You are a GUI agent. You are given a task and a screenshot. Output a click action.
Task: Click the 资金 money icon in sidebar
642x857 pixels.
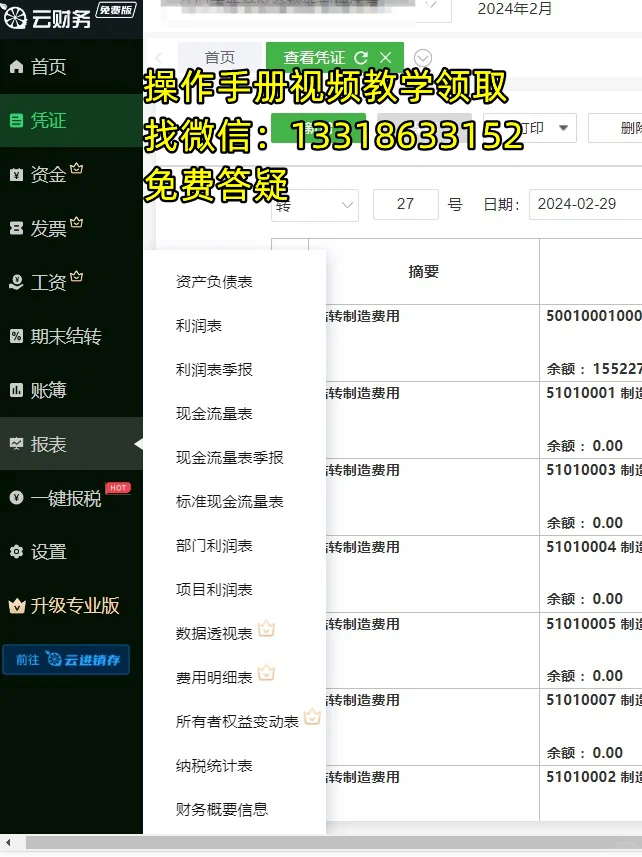(16, 174)
